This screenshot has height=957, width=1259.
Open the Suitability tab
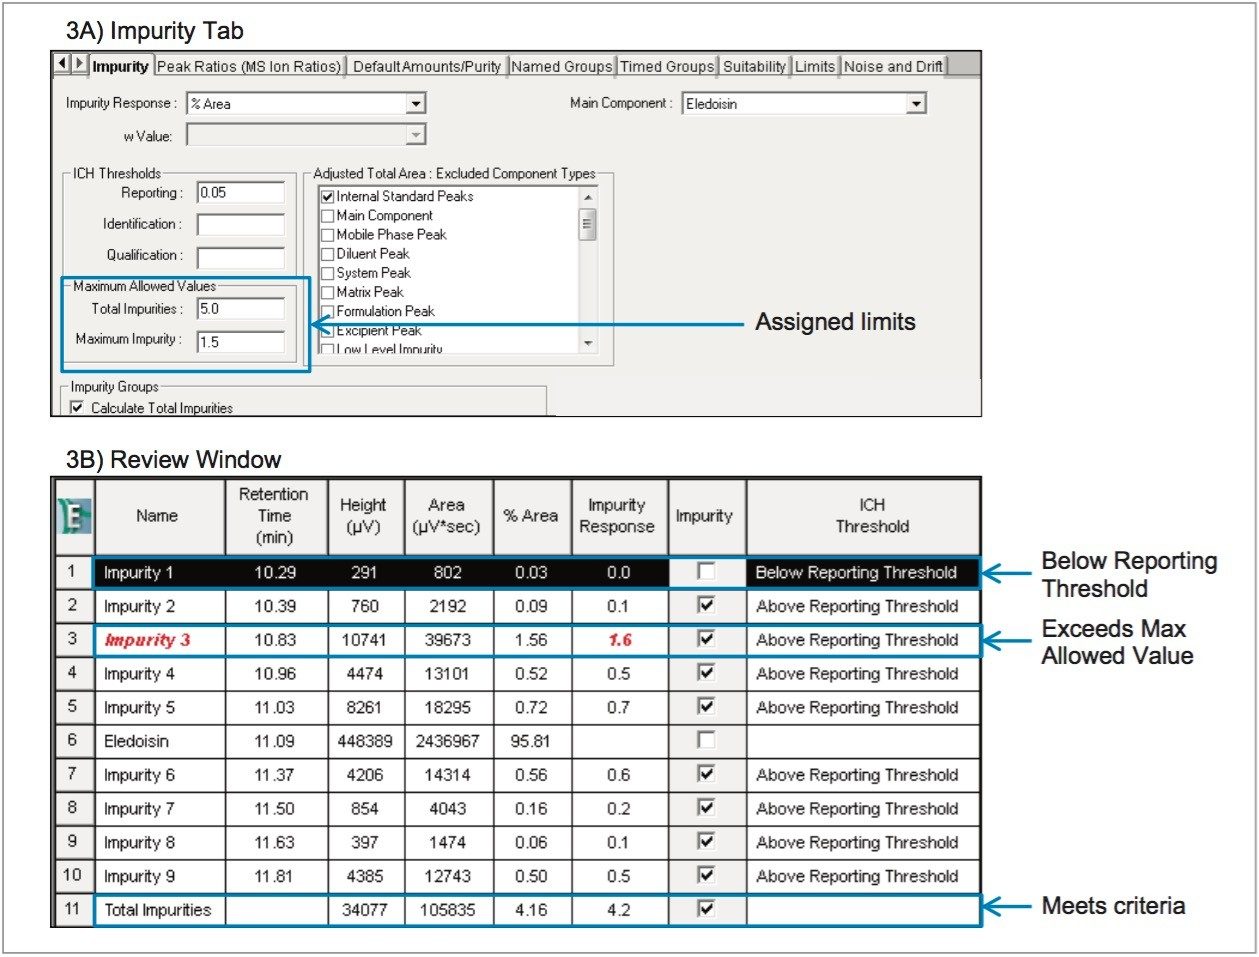coord(754,67)
